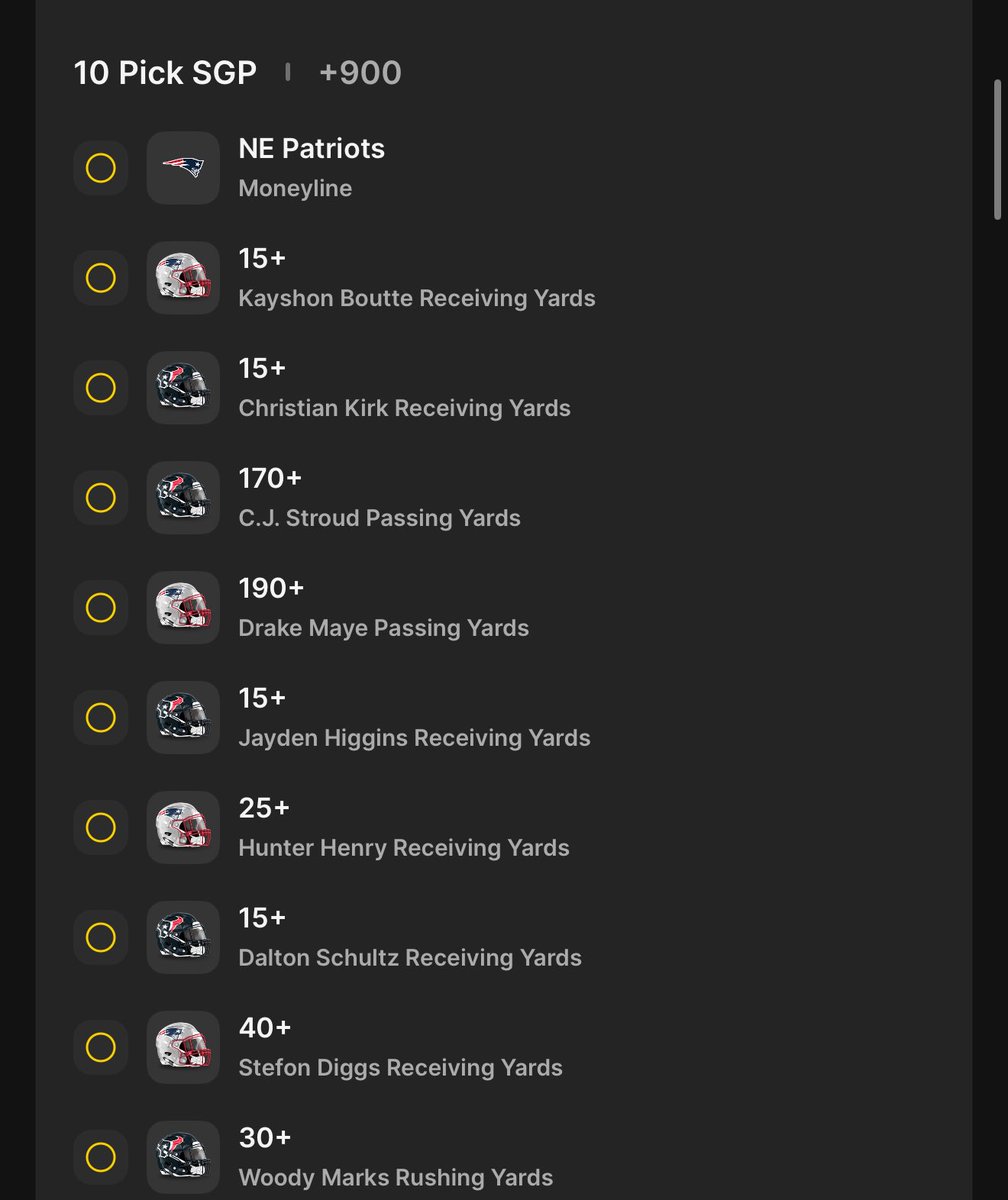
Task: Click "Christian Kirk Receiving Yards" label
Action: click(405, 408)
